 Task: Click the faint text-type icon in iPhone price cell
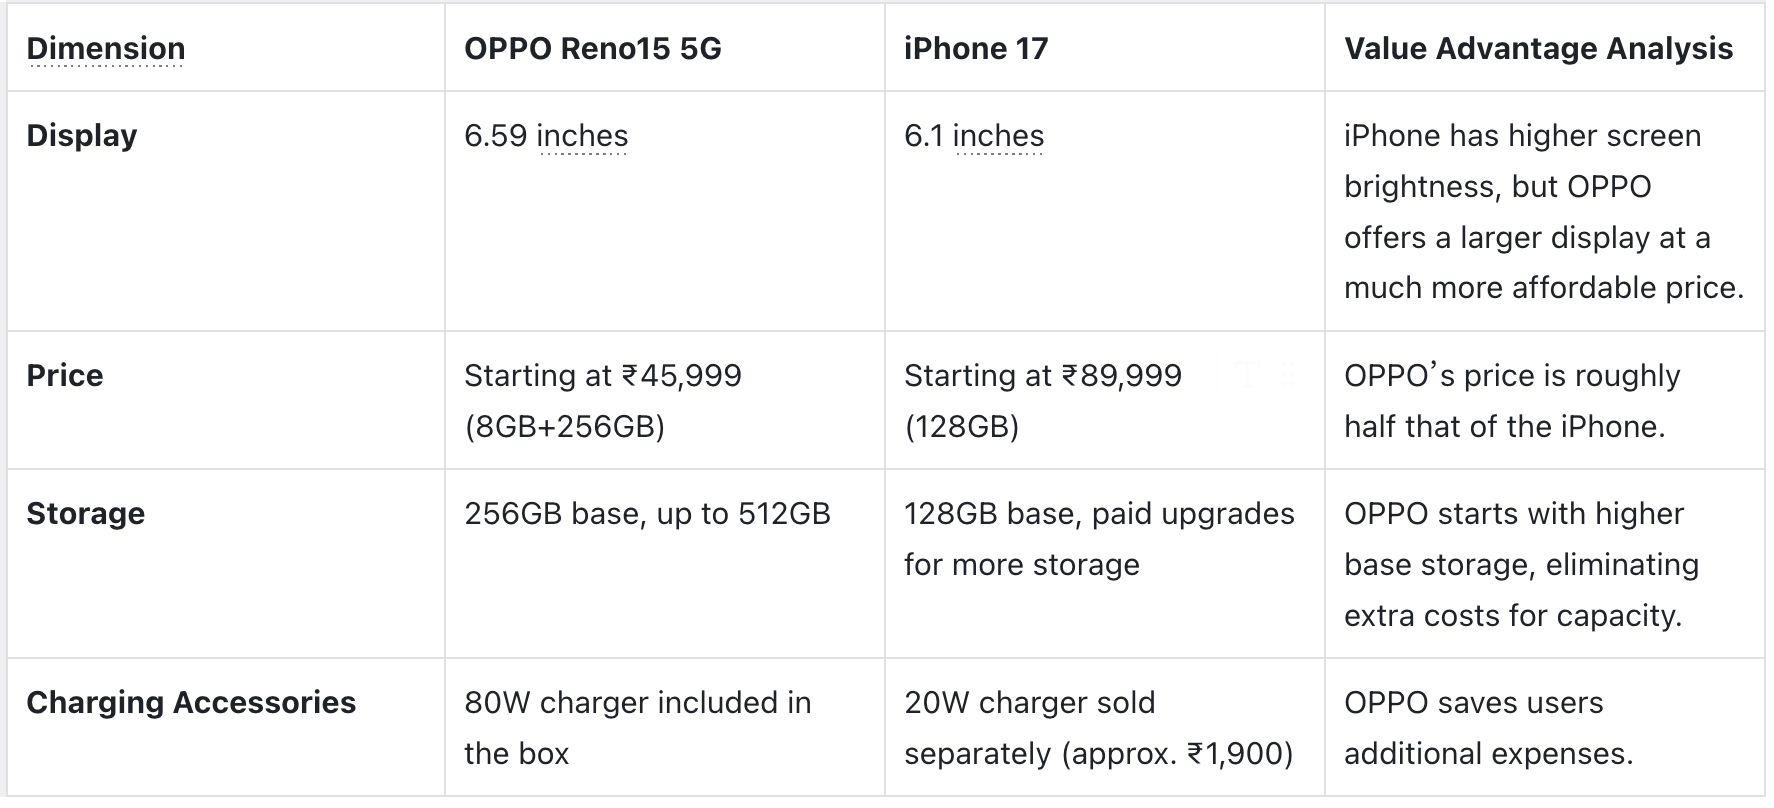click(1246, 375)
